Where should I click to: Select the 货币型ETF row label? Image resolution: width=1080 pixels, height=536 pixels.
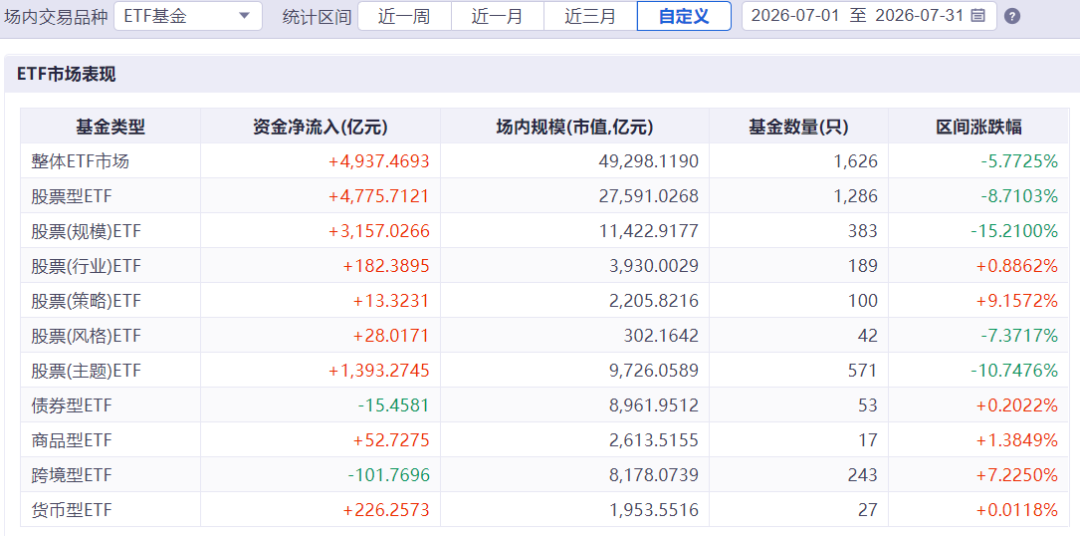71,511
